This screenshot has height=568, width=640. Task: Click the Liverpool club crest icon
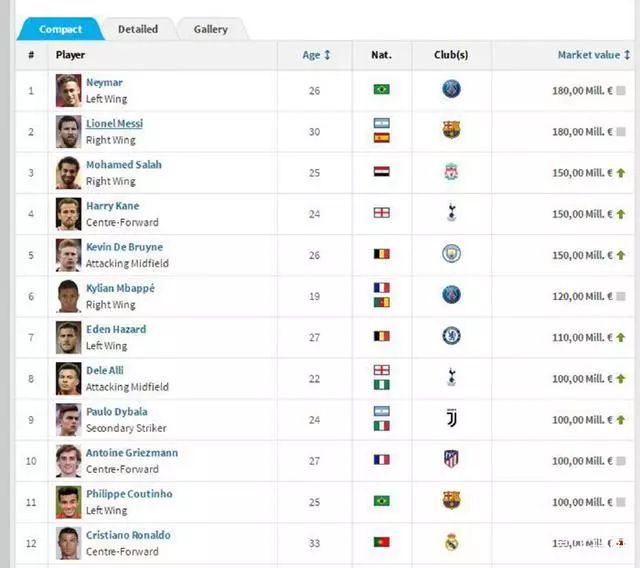click(x=451, y=172)
